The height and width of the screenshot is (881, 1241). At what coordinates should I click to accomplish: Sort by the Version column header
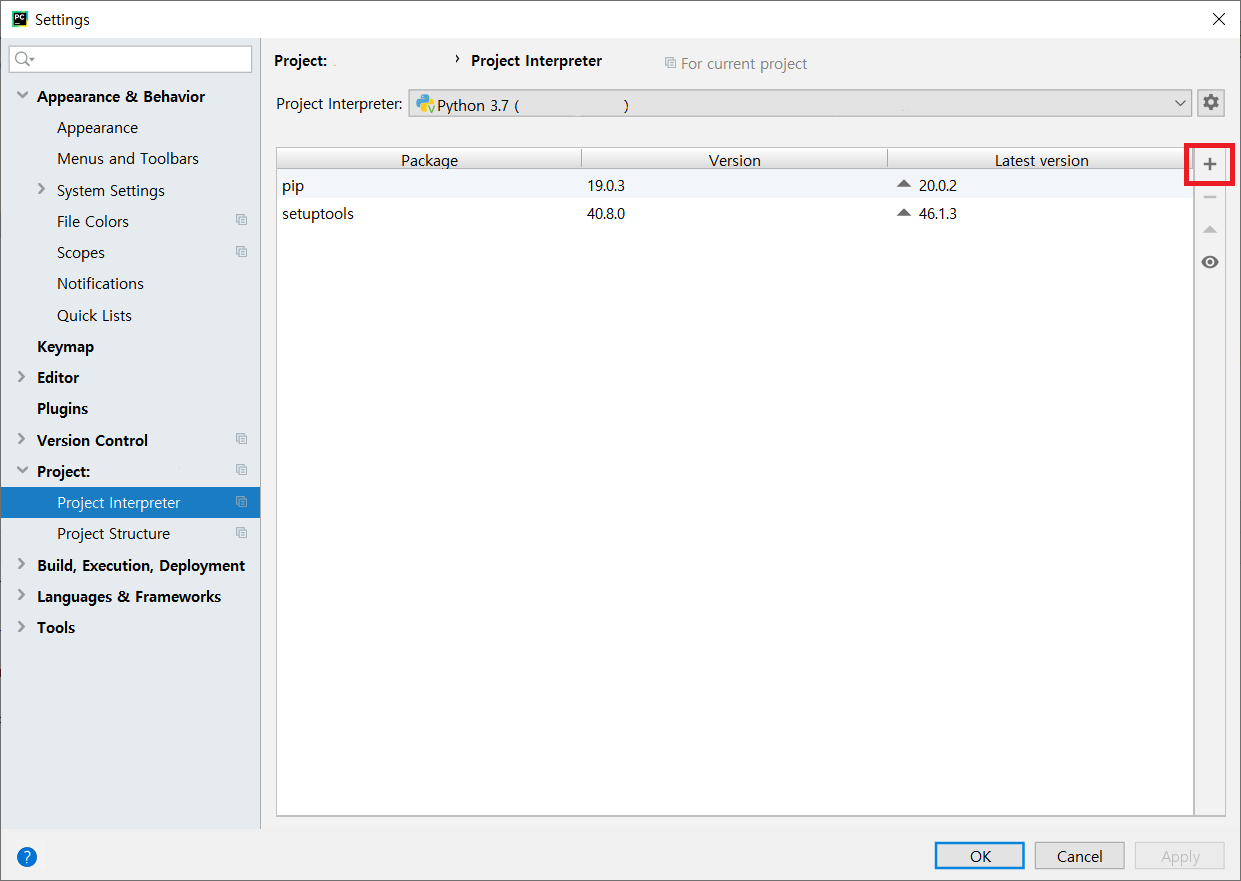pyautogui.click(x=734, y=160)
